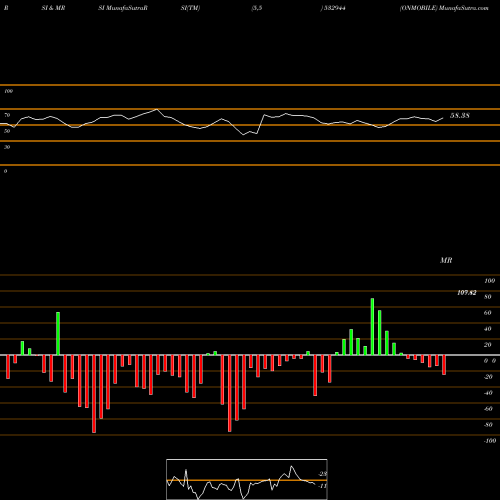Click the MR axis label -80

(488, 425)
